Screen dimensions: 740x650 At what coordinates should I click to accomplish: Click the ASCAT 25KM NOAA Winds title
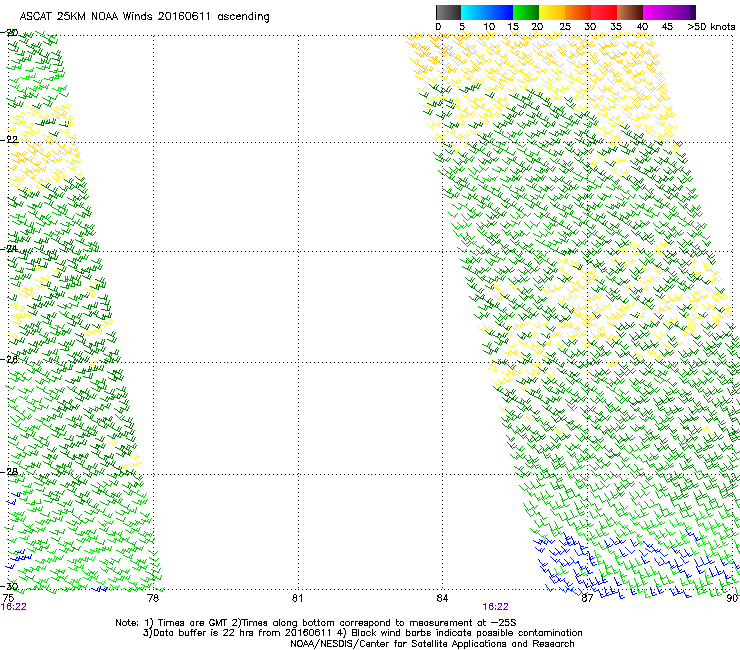point(144,17)
